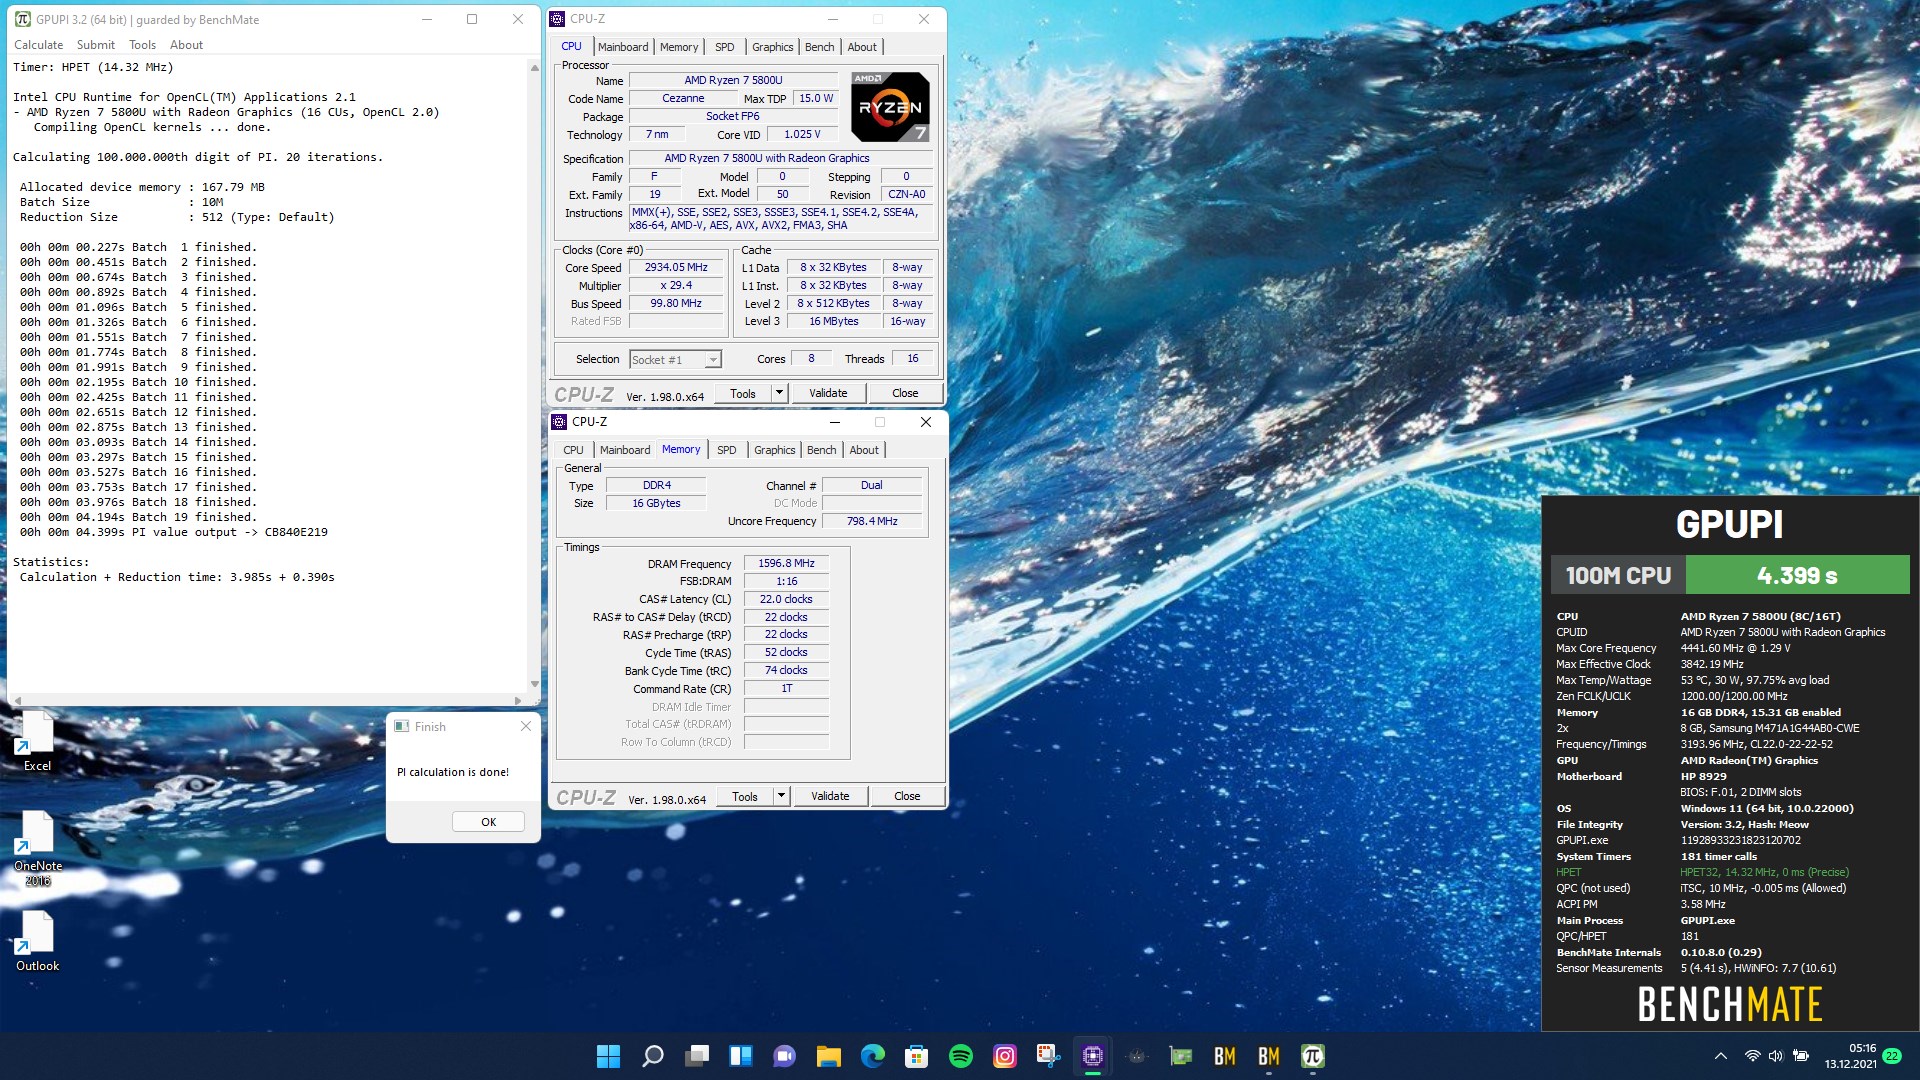Viewport: 1920px width, 1080px height.
Task: Open Mainboard tab in lower CPU-Z window
Action: 625,450
